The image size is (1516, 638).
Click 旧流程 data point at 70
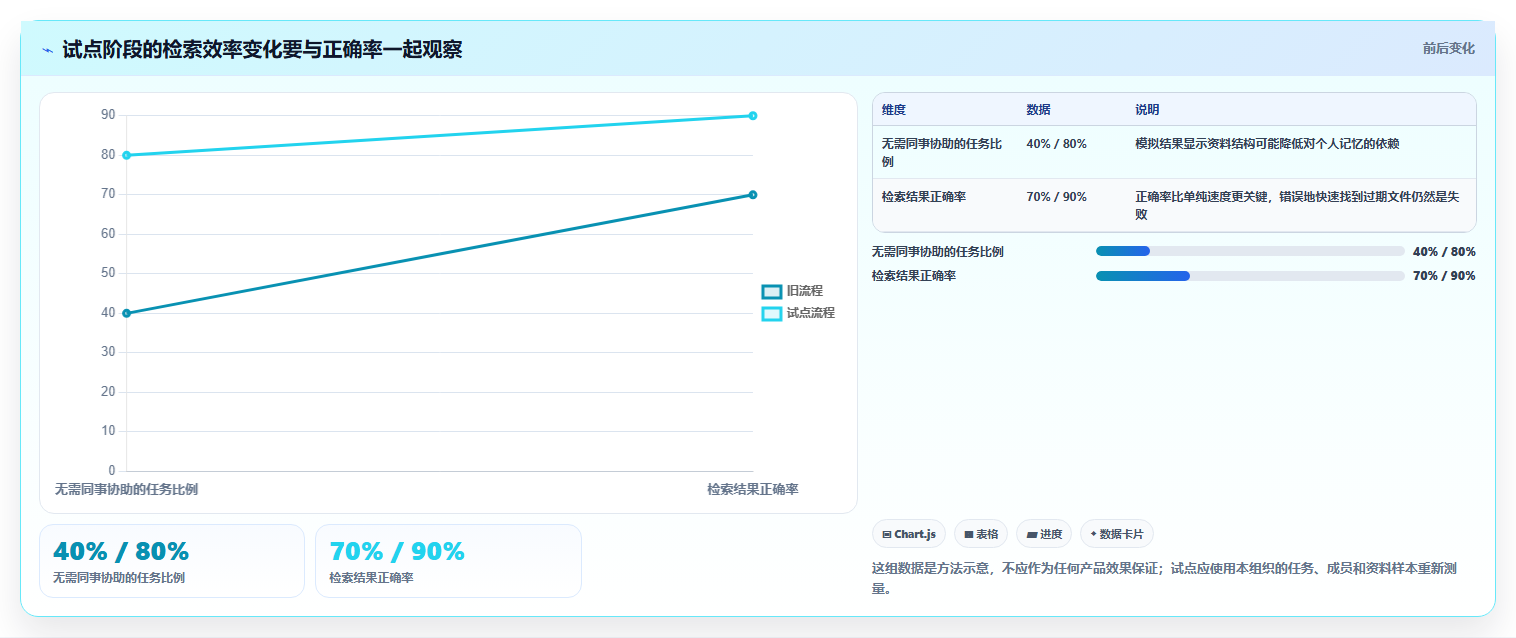(x=753, y=195)
